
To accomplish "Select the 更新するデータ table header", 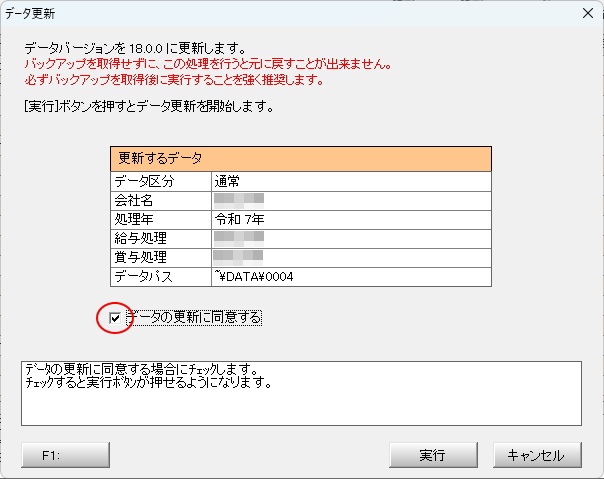I will [300, 159].
